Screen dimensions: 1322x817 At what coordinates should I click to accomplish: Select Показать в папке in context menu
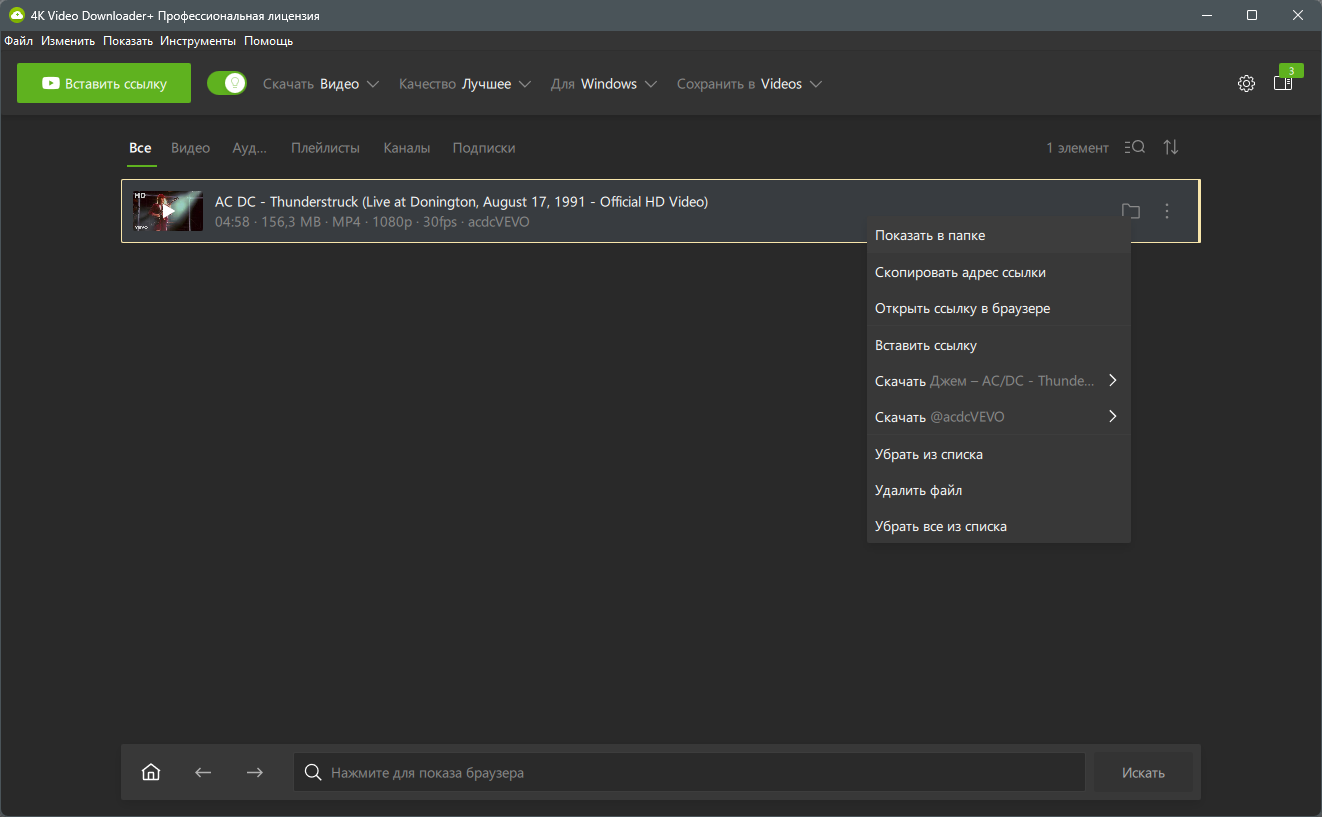pyautogui.click(x=998, y=236)
